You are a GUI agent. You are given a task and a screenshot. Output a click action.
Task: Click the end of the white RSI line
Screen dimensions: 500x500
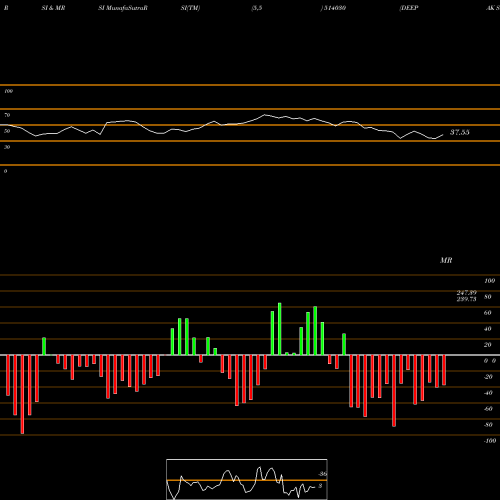tap(443, 135)
